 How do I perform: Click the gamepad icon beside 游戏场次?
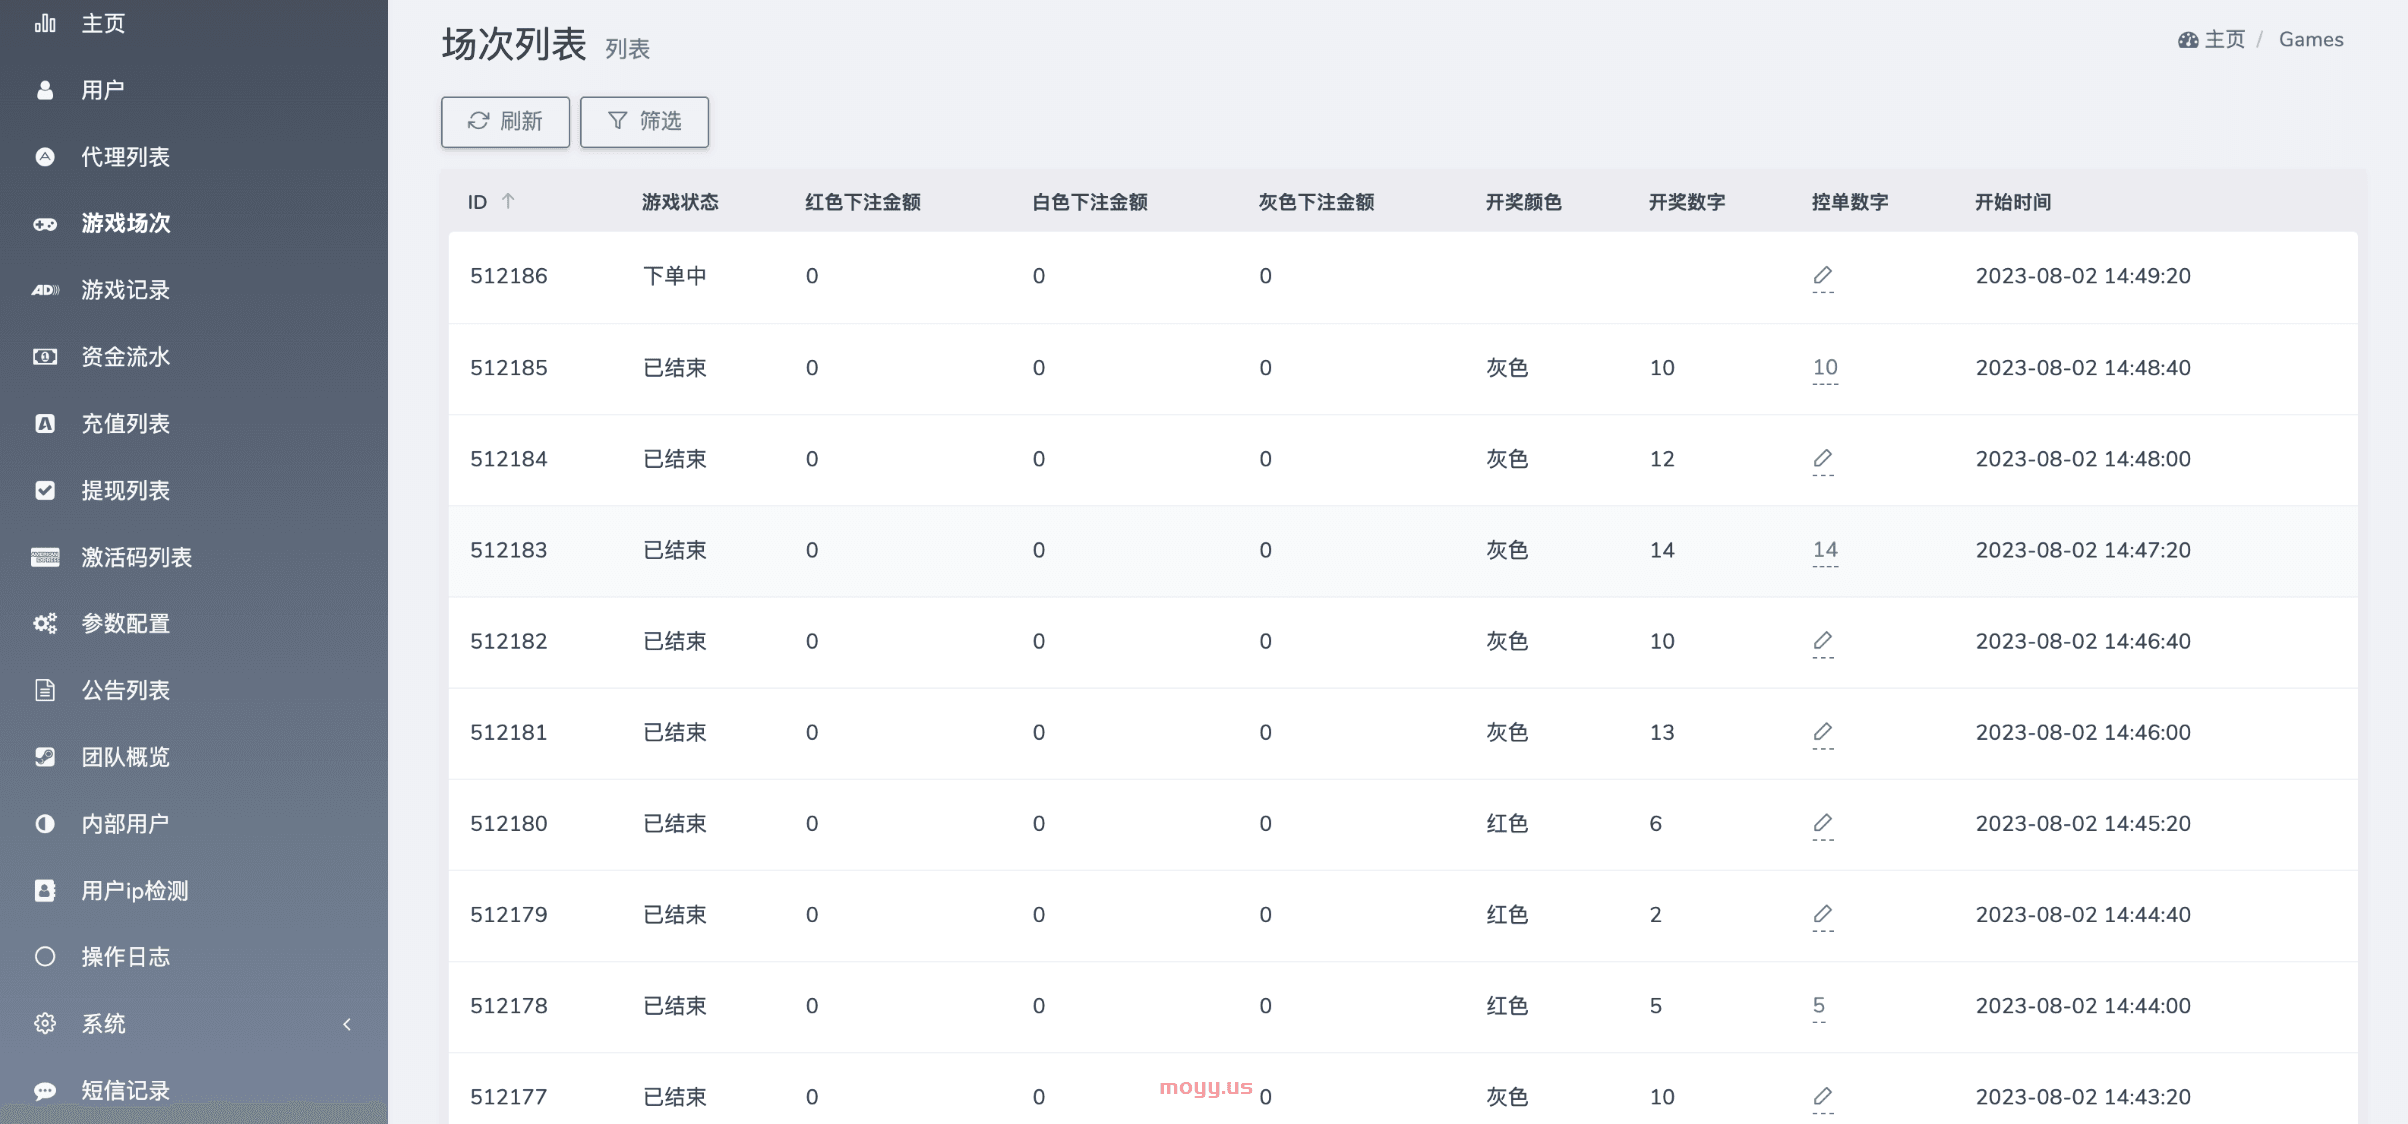(45, 224)
